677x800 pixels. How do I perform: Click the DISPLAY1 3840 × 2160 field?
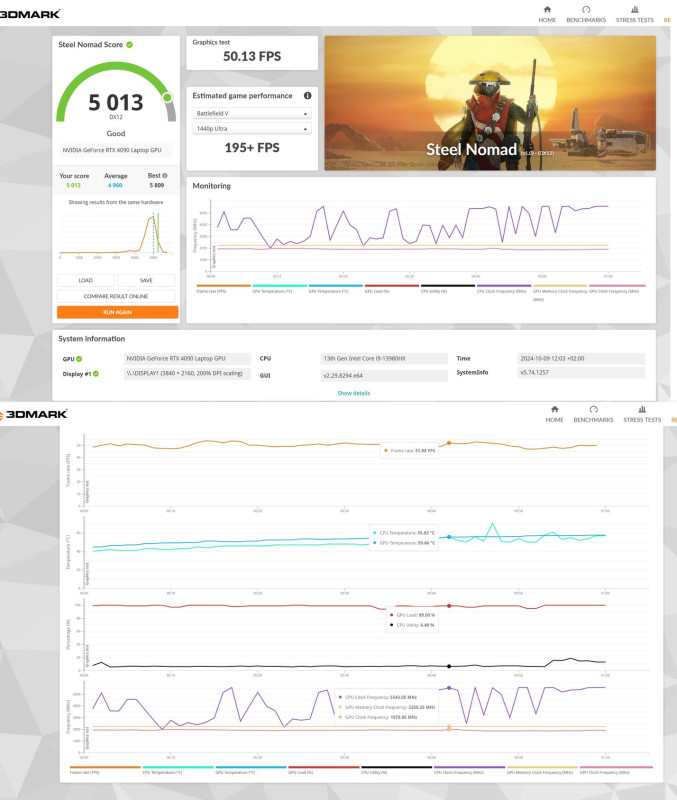(x=187, y=373)
